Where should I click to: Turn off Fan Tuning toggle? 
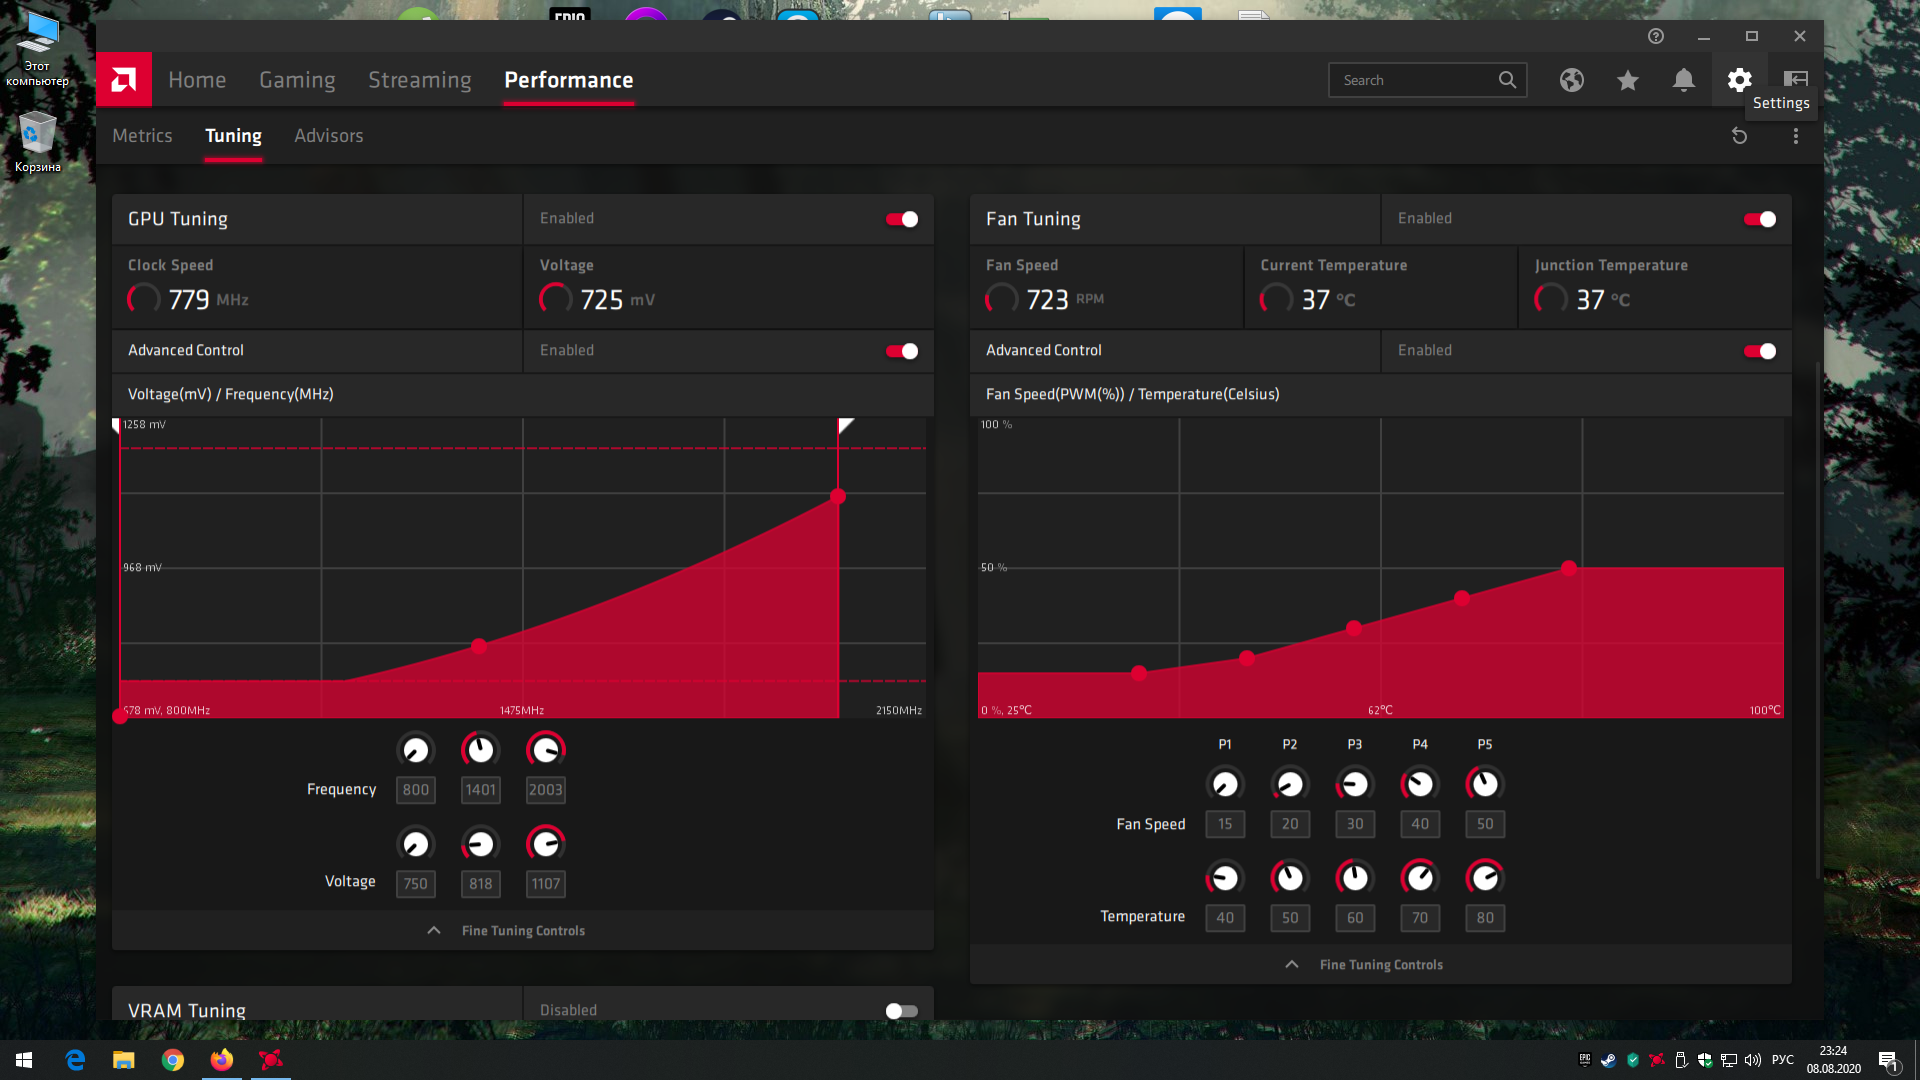[1759, 219]
